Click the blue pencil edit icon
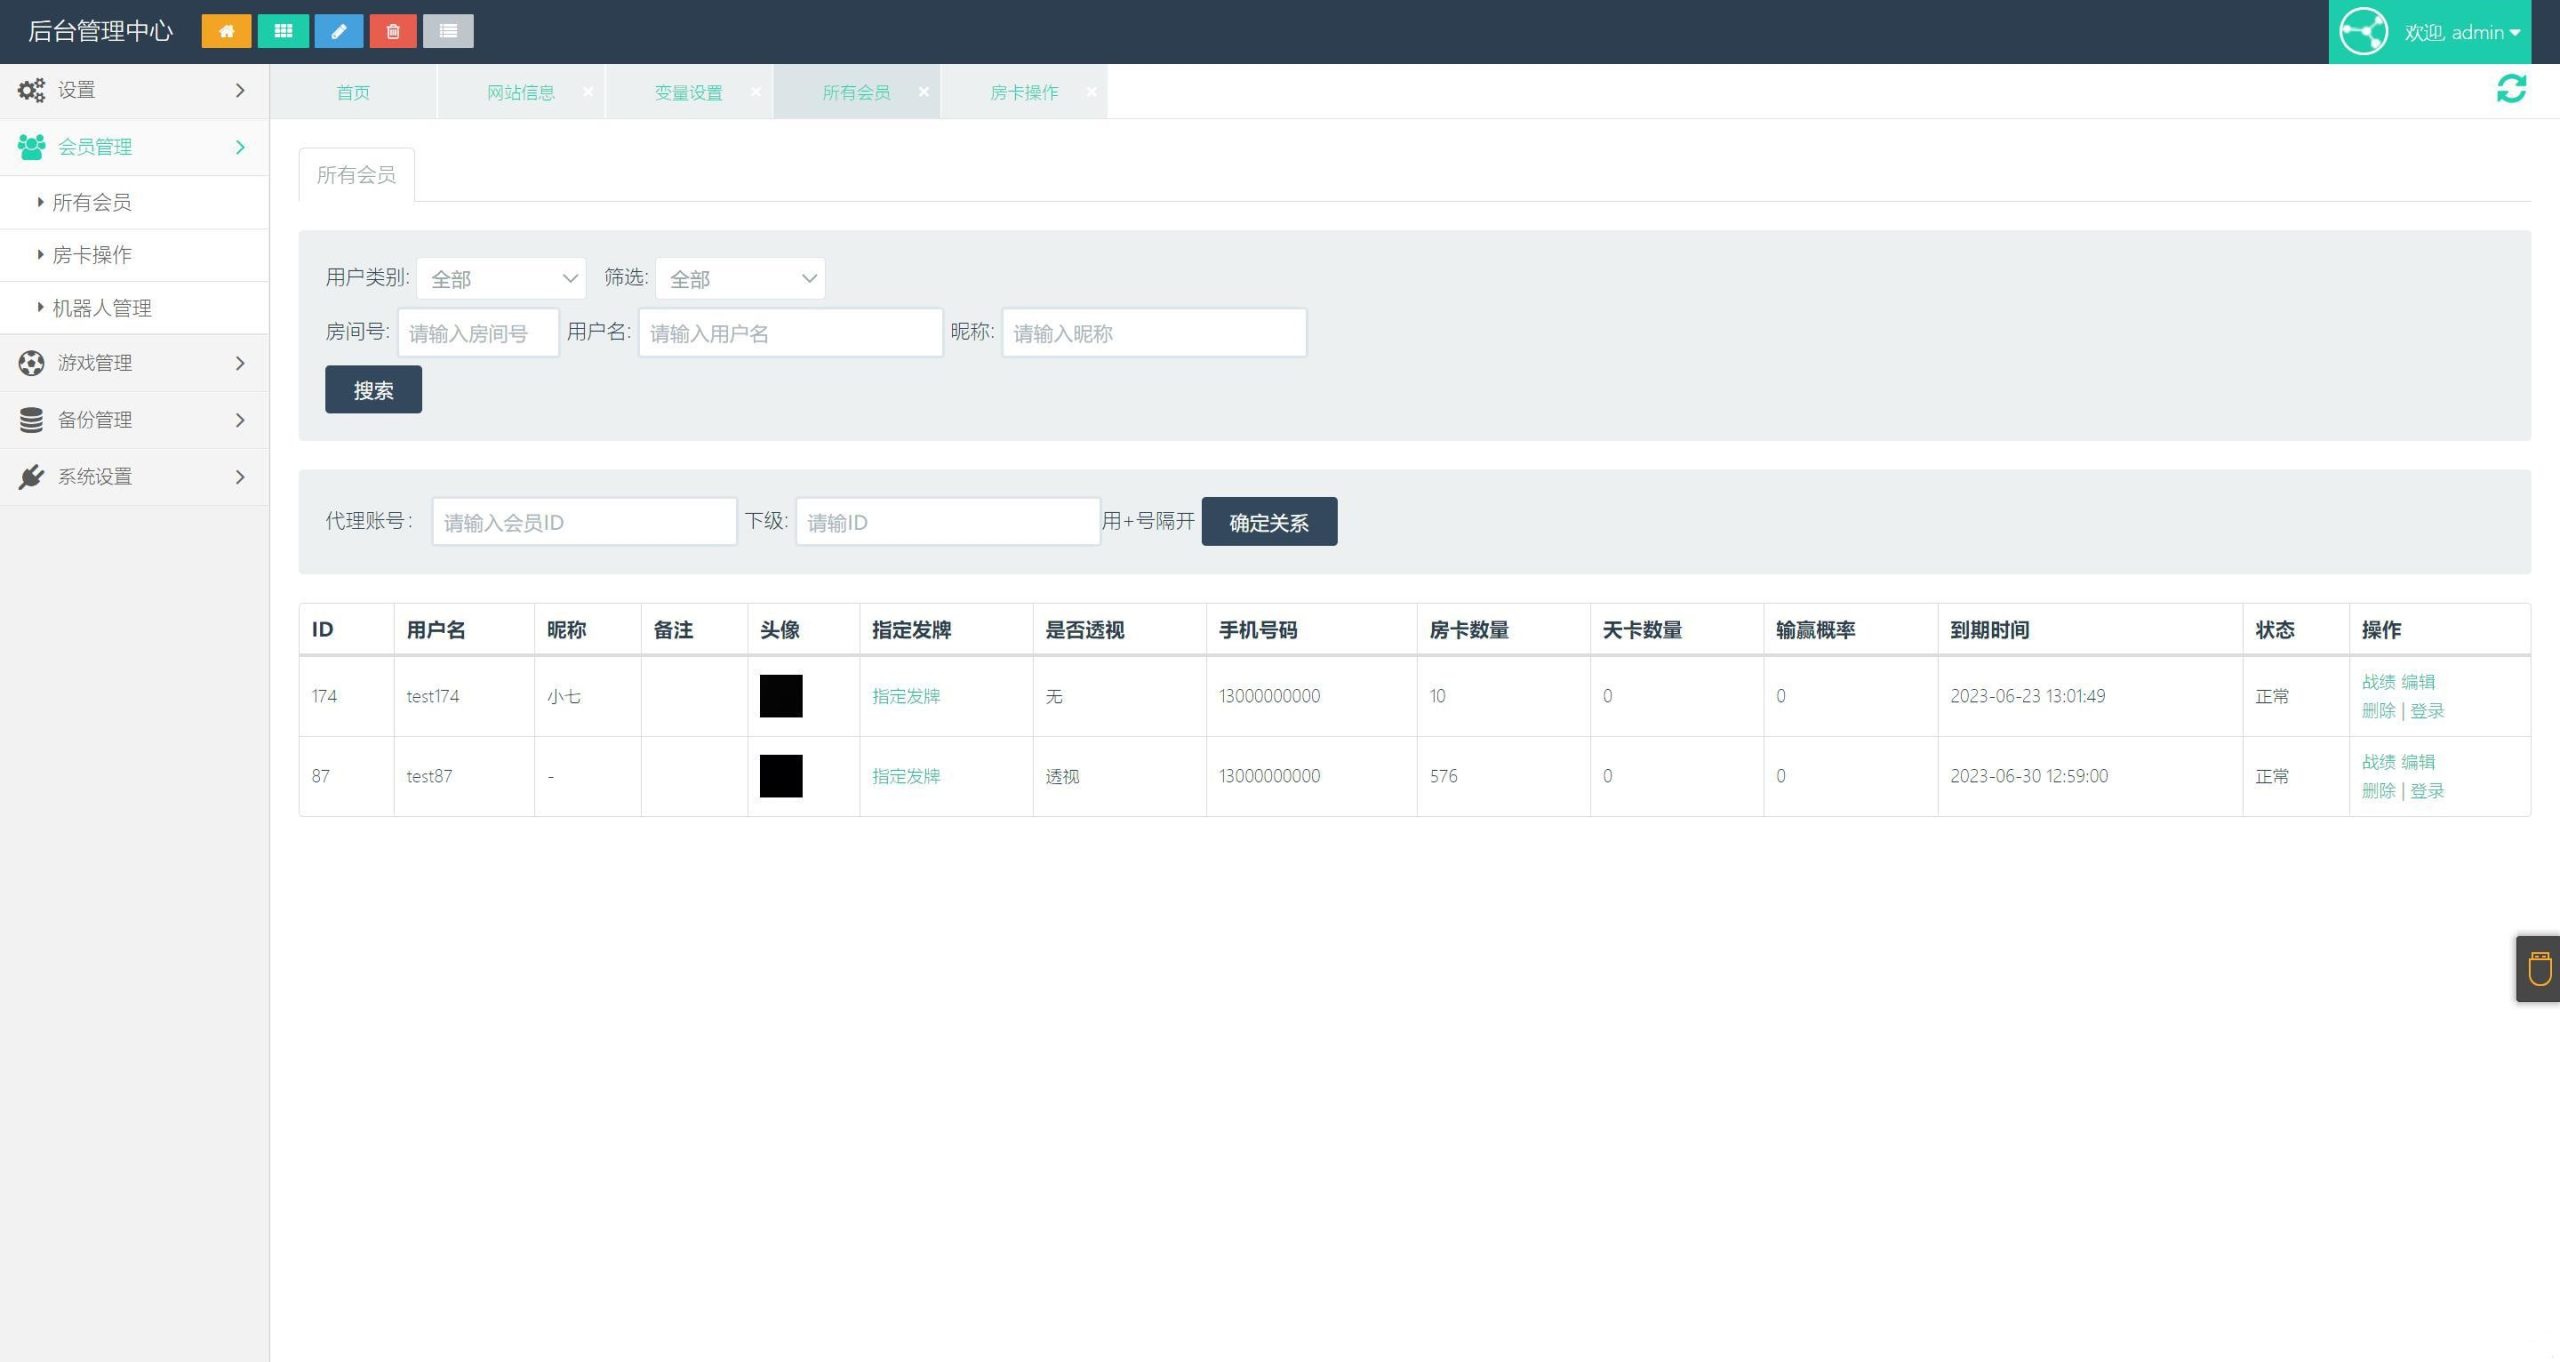 pyautogui.click(x=339, y=31)
